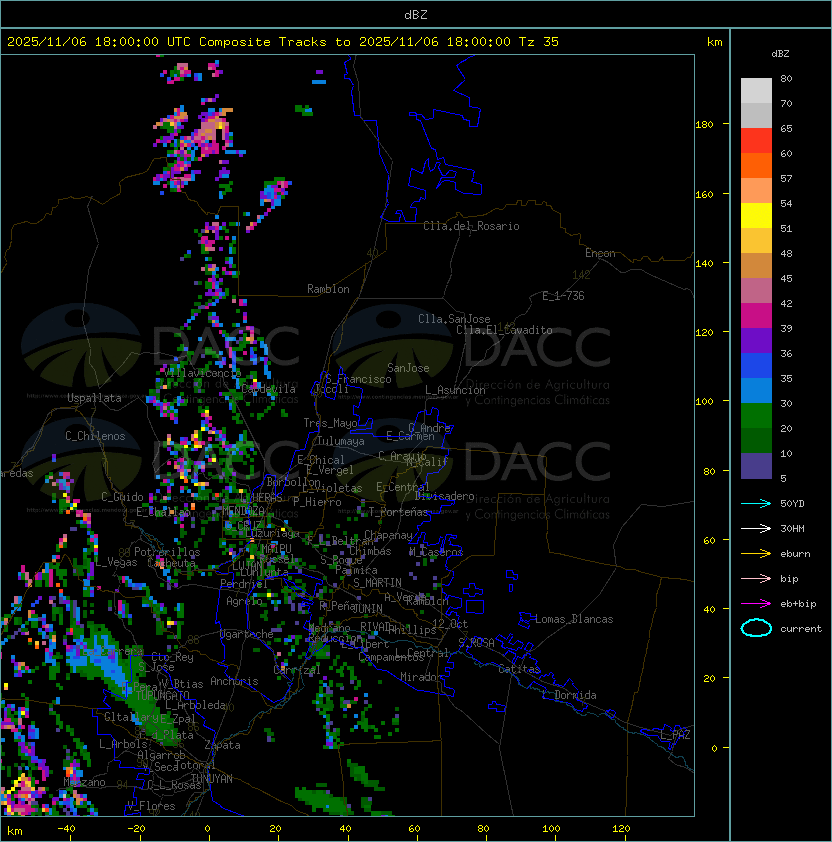The height and width of the screenshot is (842, 832).
Task: Click the legend value '48'
Action: (786, 253)
